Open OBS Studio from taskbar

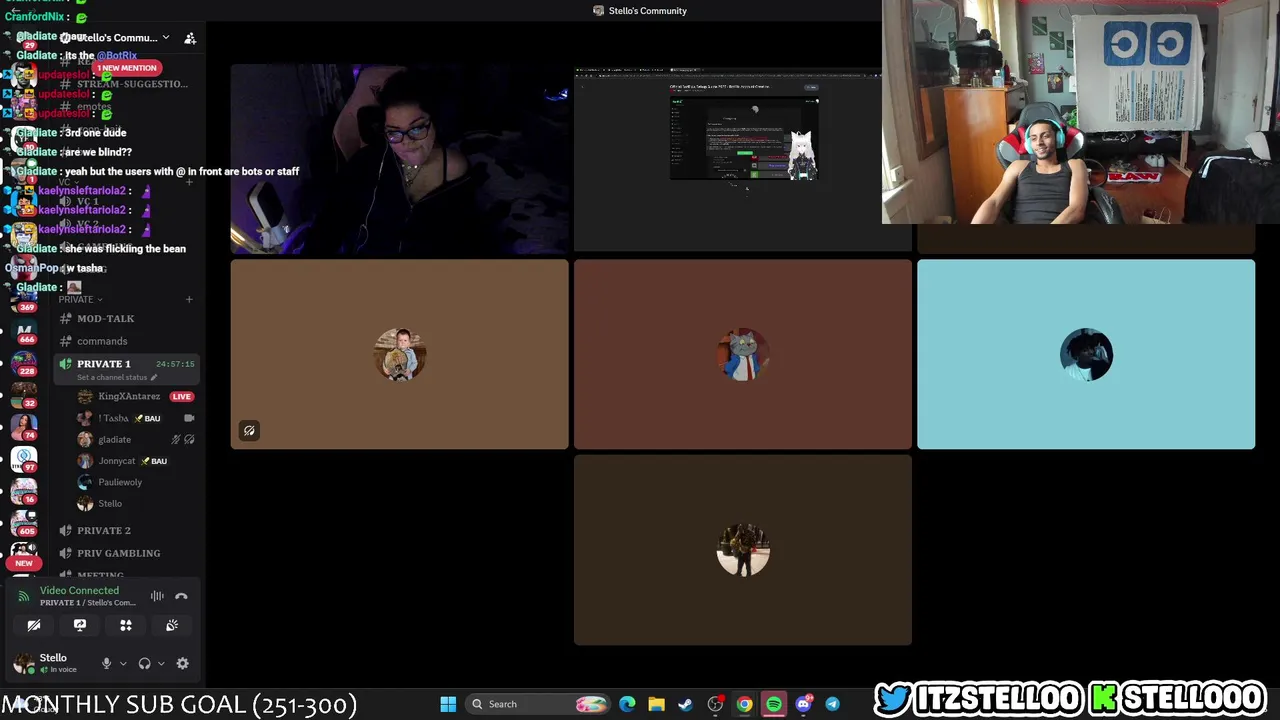point(715,704)
